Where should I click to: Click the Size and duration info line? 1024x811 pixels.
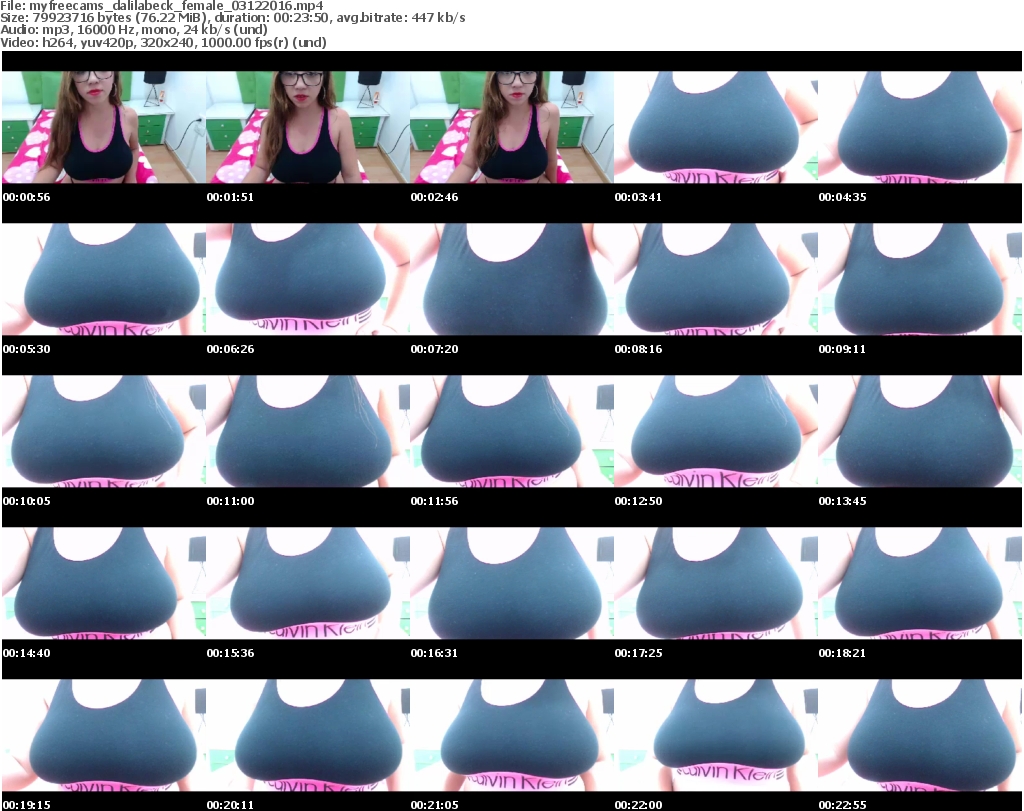coord(233,18)
